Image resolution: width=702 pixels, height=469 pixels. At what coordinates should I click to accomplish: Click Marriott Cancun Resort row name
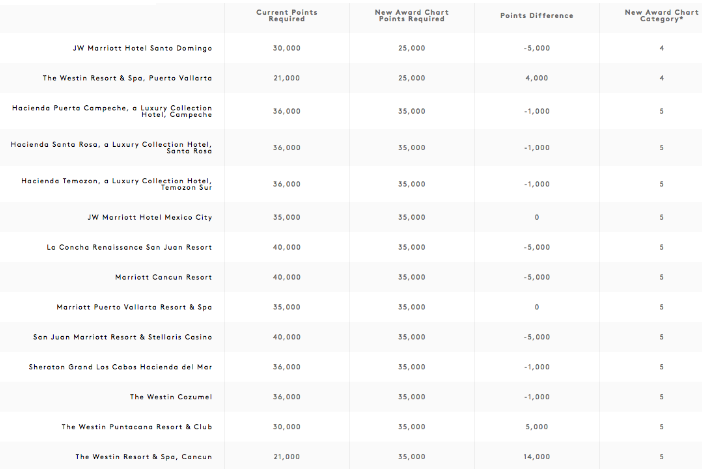[163, 277]
